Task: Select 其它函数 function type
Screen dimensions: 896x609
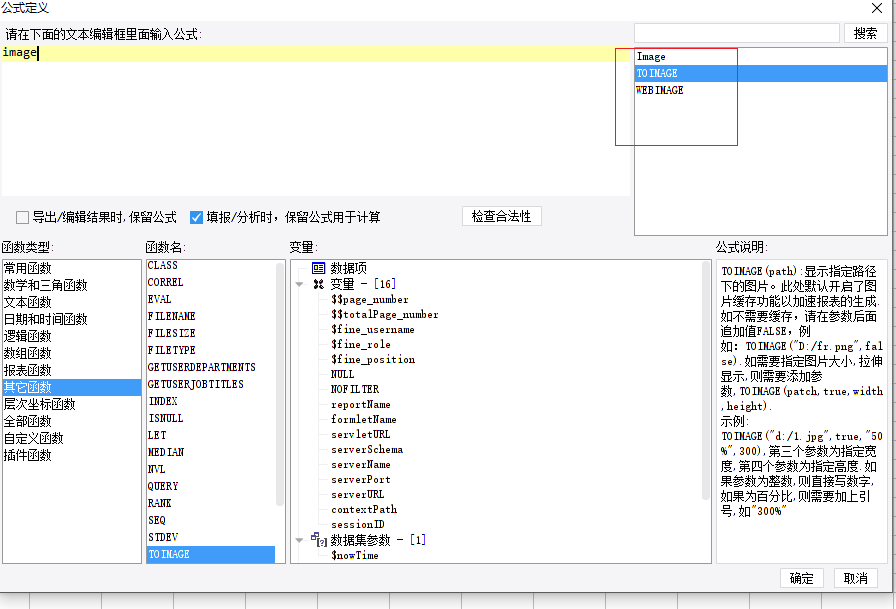Action: click(x=72, y=387)
